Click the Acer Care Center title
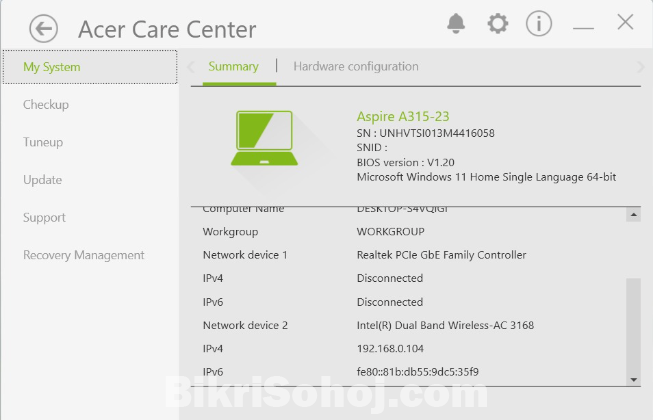The width and height of the screenshot is (653, 420). tap(167, 30)
